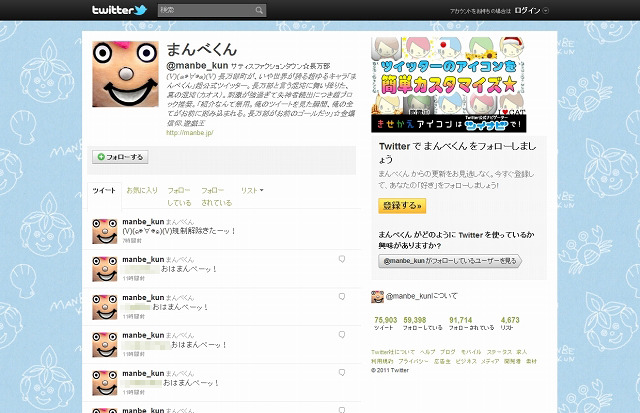Image resolution: width=640 pixels, height=413 pixels.
Task: Open the ツイッターのアイコンを簡単カスタマイズ banner ad
Action: [449, 84]
